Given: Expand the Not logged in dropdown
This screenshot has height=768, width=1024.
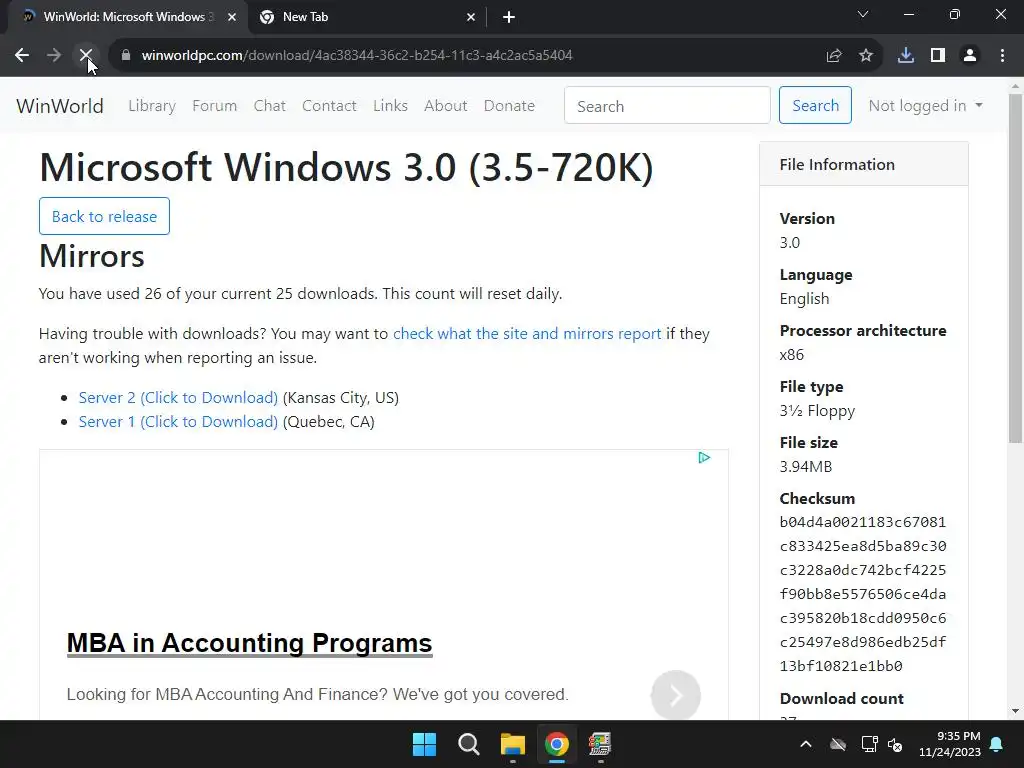Looking at the screenshot, I should (925, 106).
